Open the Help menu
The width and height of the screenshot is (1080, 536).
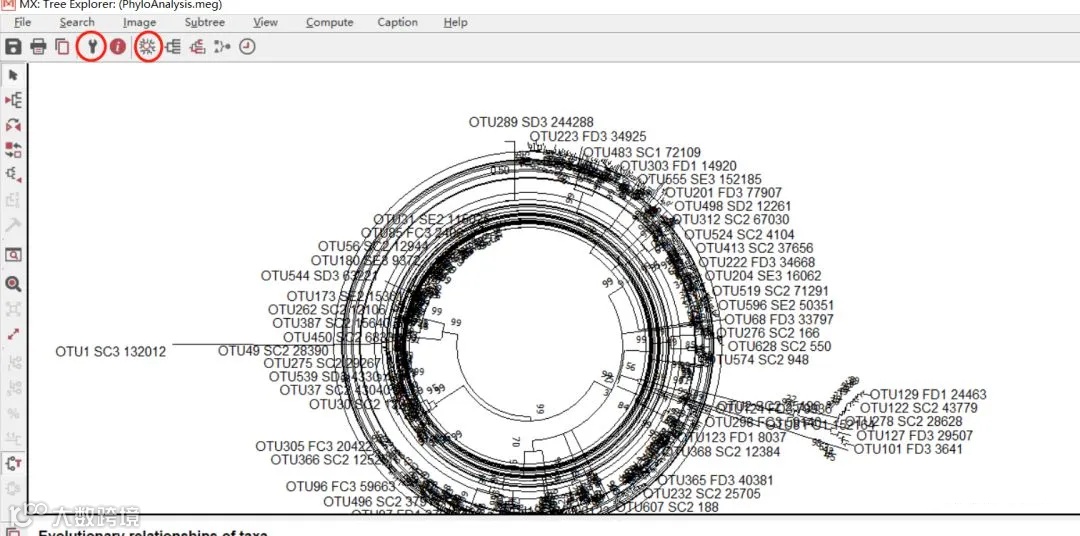[x=456, y=22]
